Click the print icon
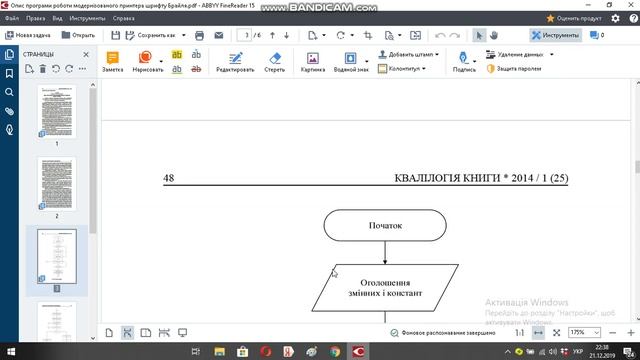 (199, 36)
